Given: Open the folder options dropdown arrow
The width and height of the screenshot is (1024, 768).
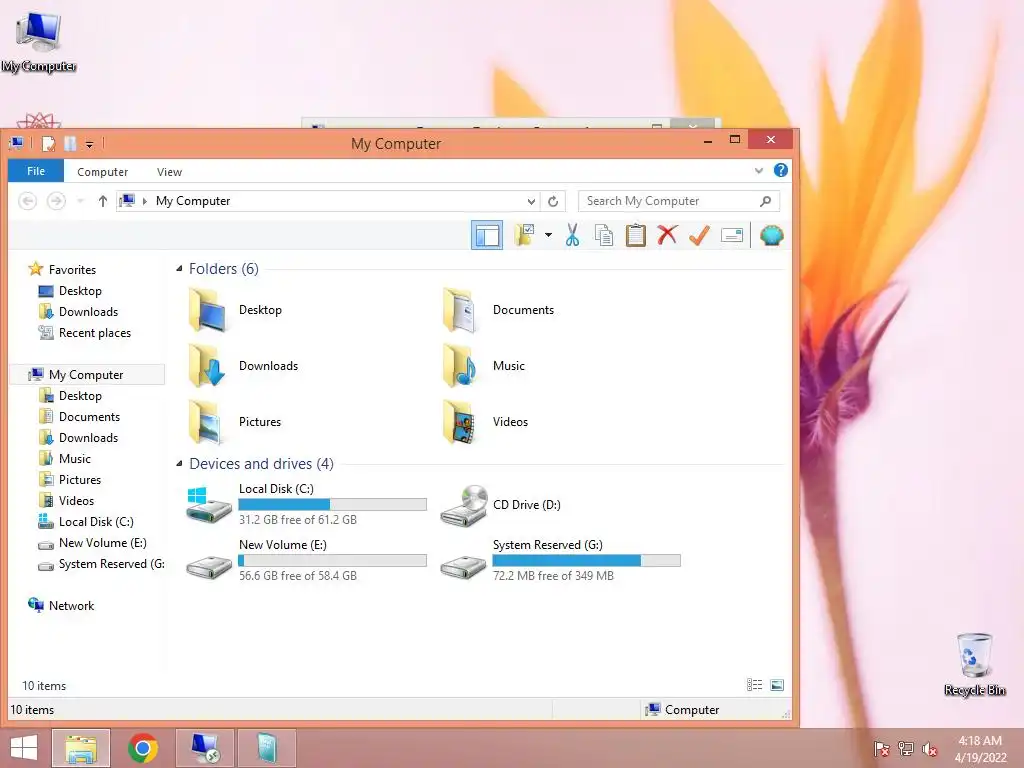Looking at the screenshot, I should coord(548,235).
